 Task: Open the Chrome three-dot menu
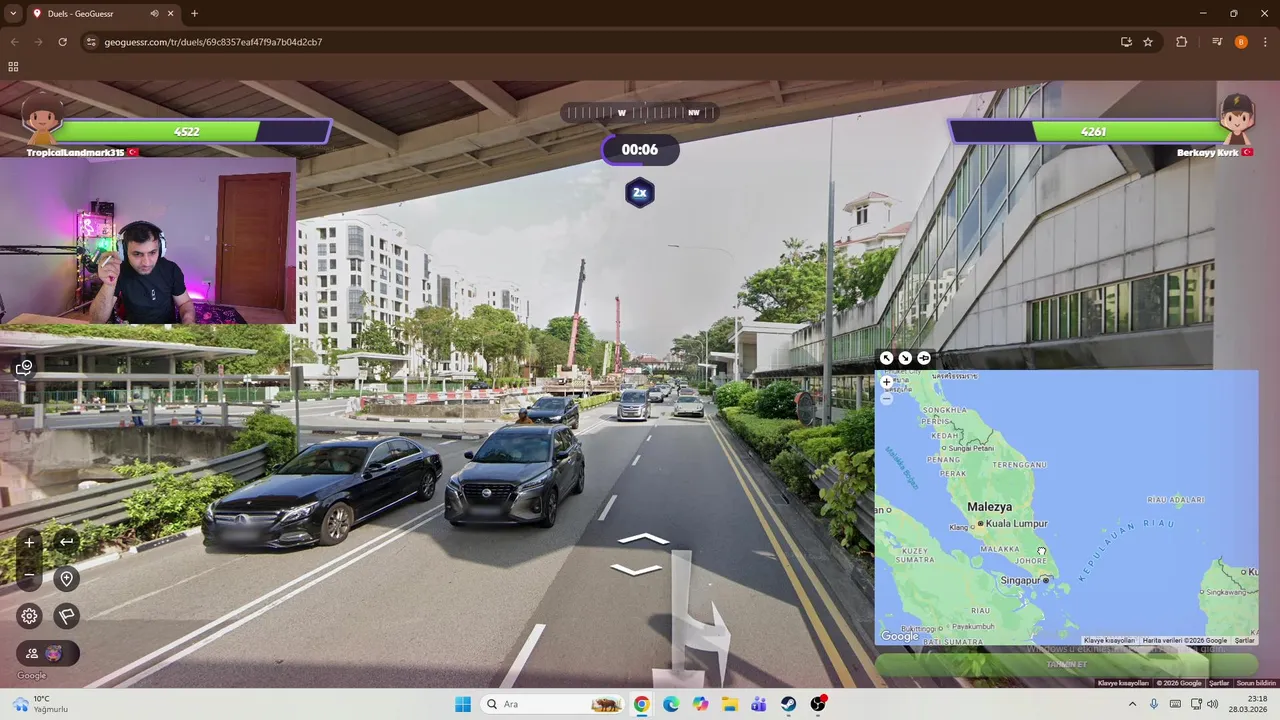point(1266,42)
